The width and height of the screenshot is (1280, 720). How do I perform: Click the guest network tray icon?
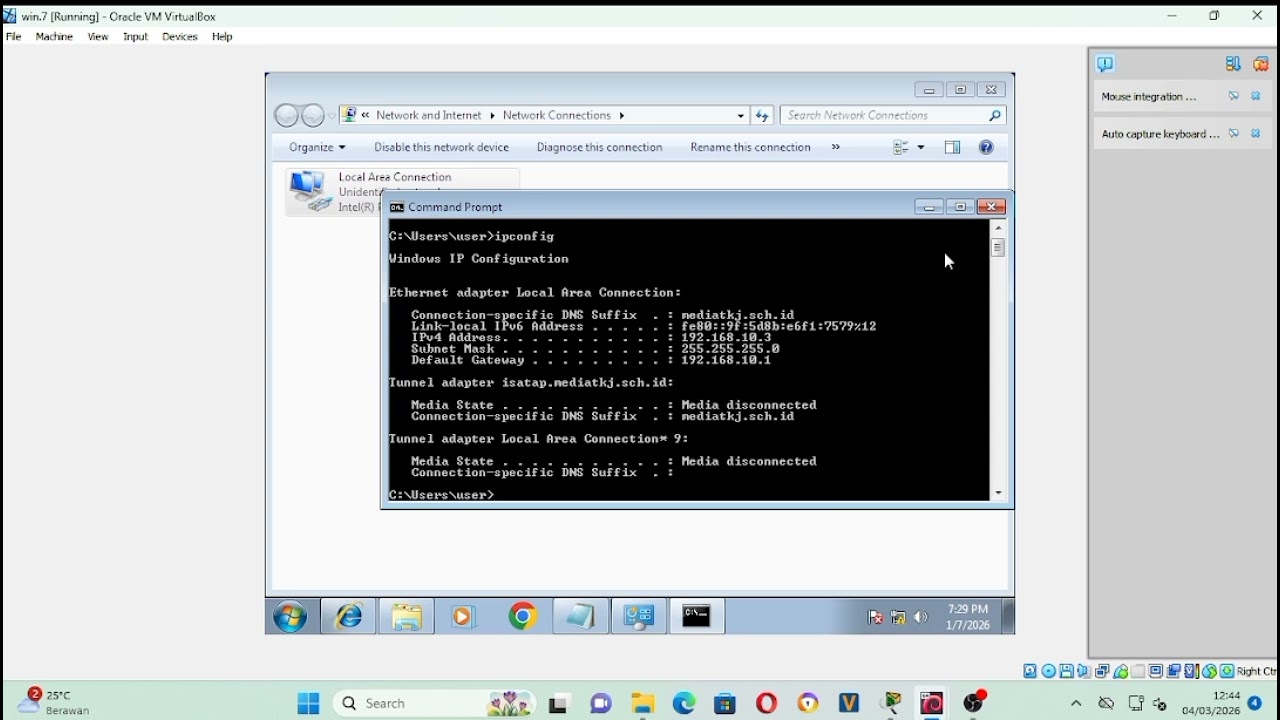(x=898, y=618)
